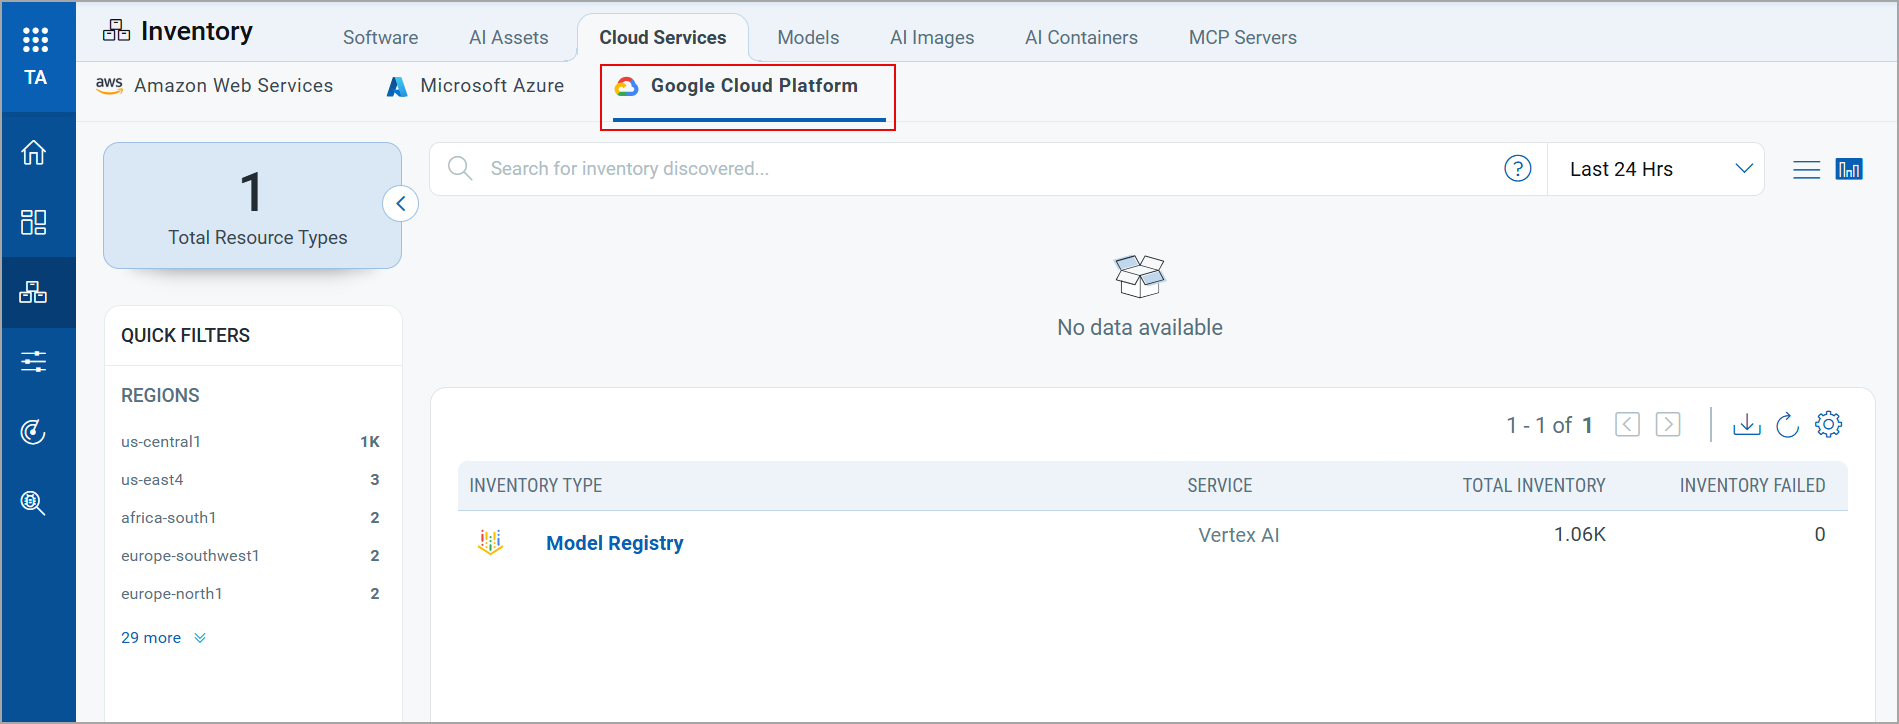1899x724 pixels.
Task: Switch to the Software tab
Action: [380, 38]
